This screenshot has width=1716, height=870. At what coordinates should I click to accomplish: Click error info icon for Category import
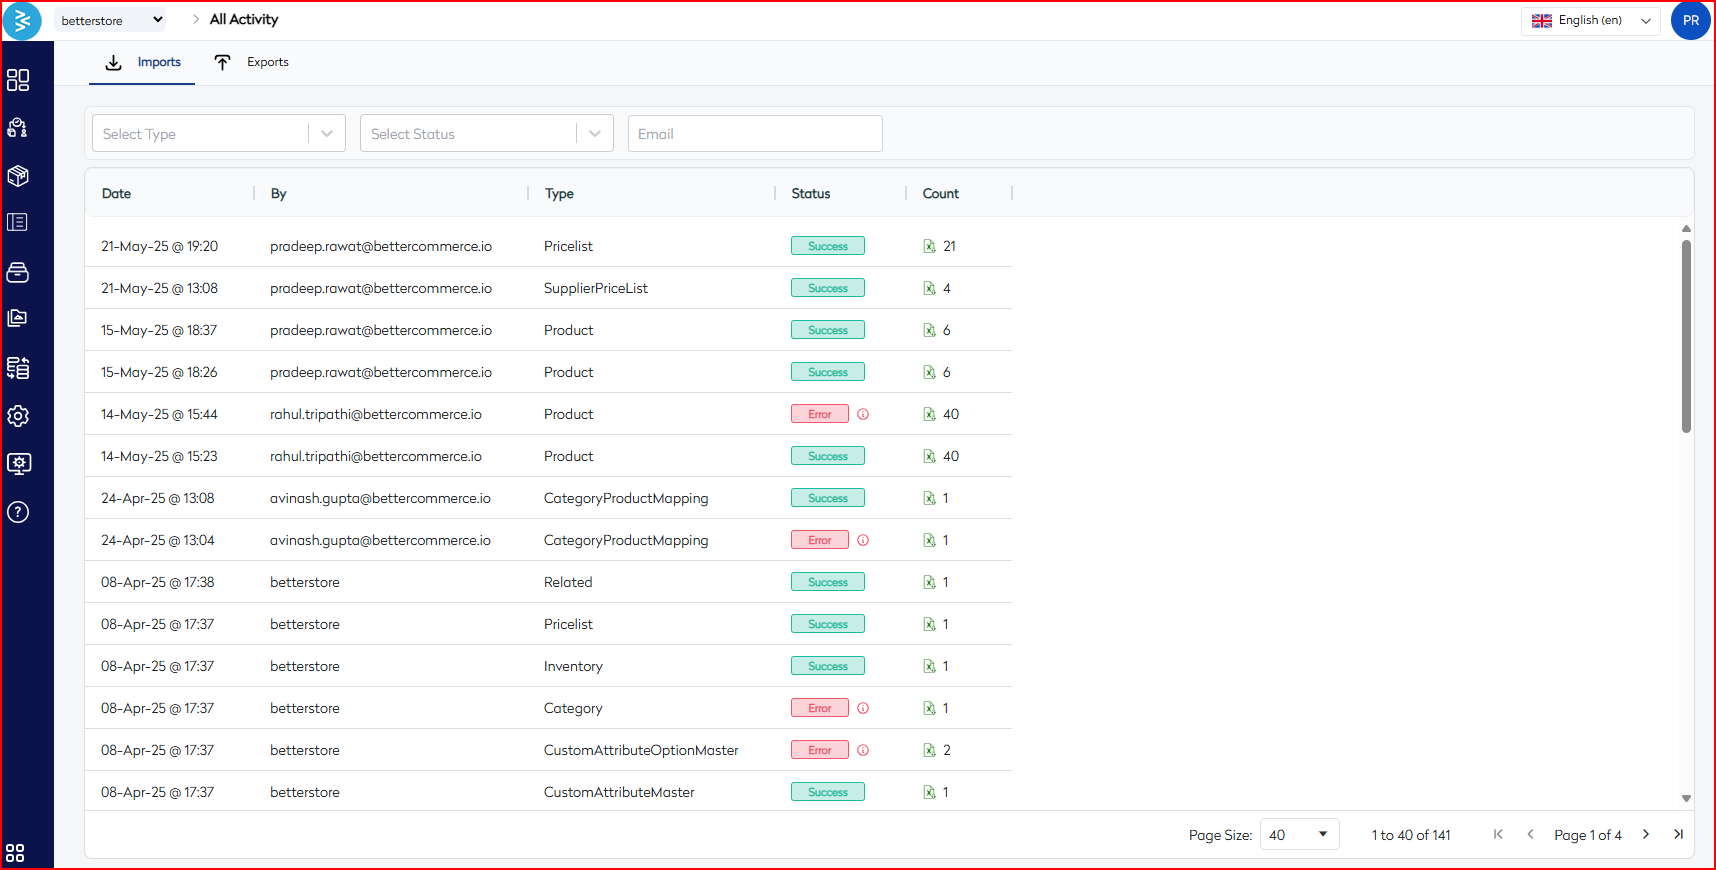[863, 708]
